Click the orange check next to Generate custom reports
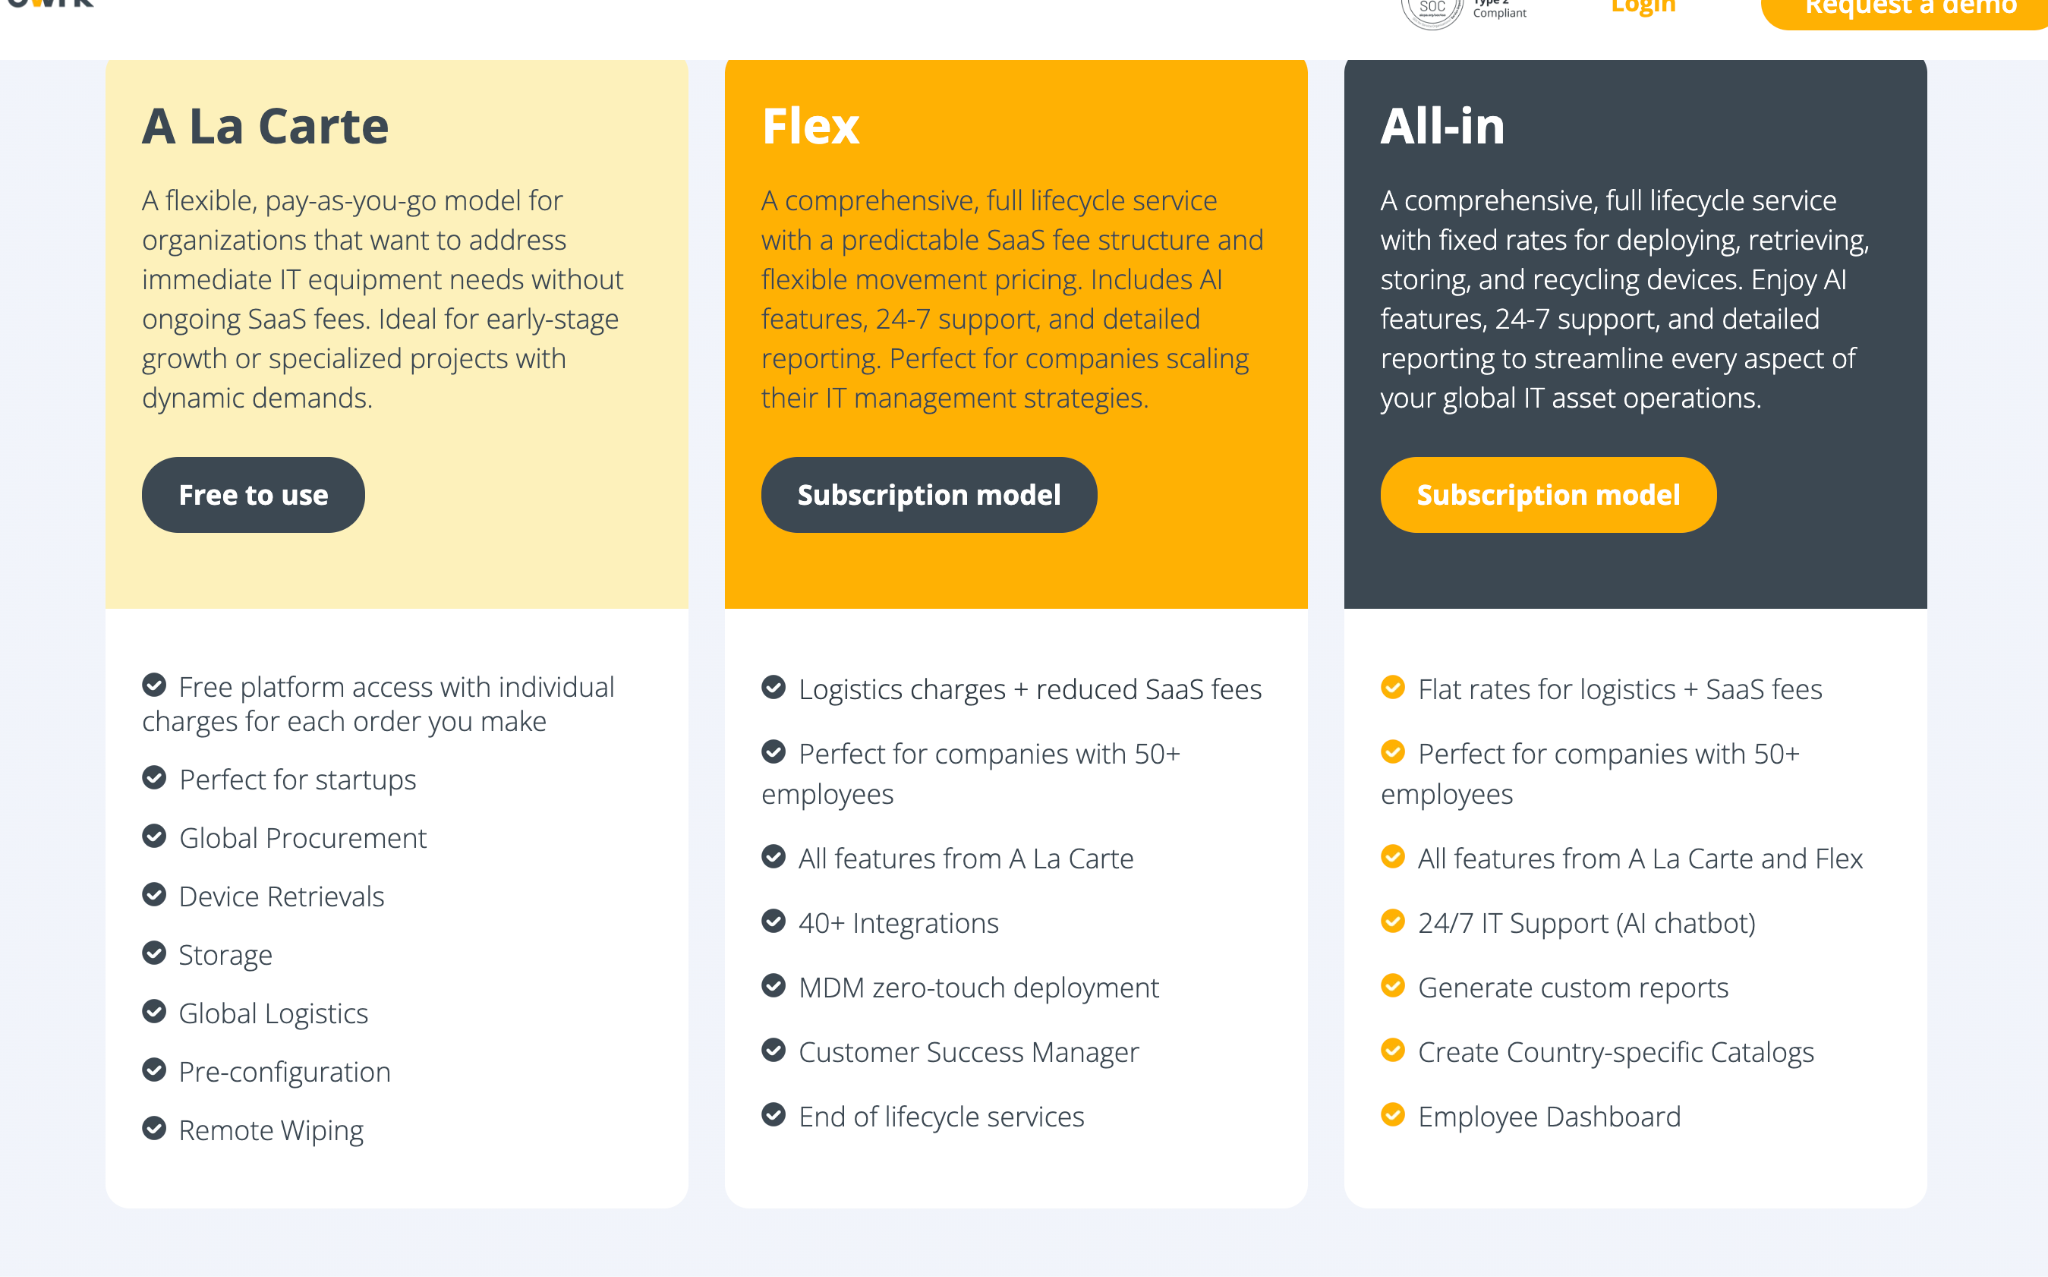 tap(1392, 986)
